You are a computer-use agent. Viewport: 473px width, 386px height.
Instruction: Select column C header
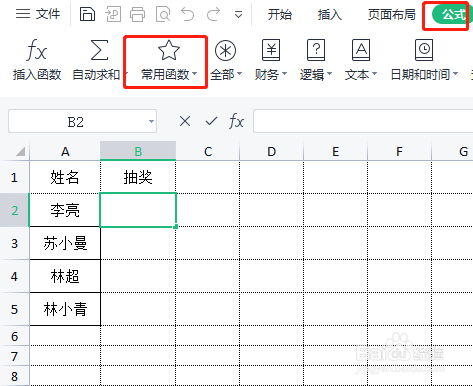click(x=208, y=152)
